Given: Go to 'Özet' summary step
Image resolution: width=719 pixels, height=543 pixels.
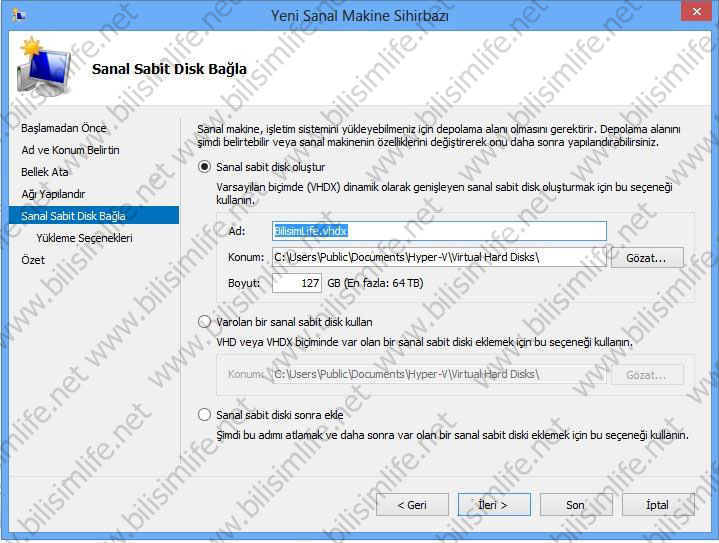Looking at the screenshot, I should [x=33, y=260].
